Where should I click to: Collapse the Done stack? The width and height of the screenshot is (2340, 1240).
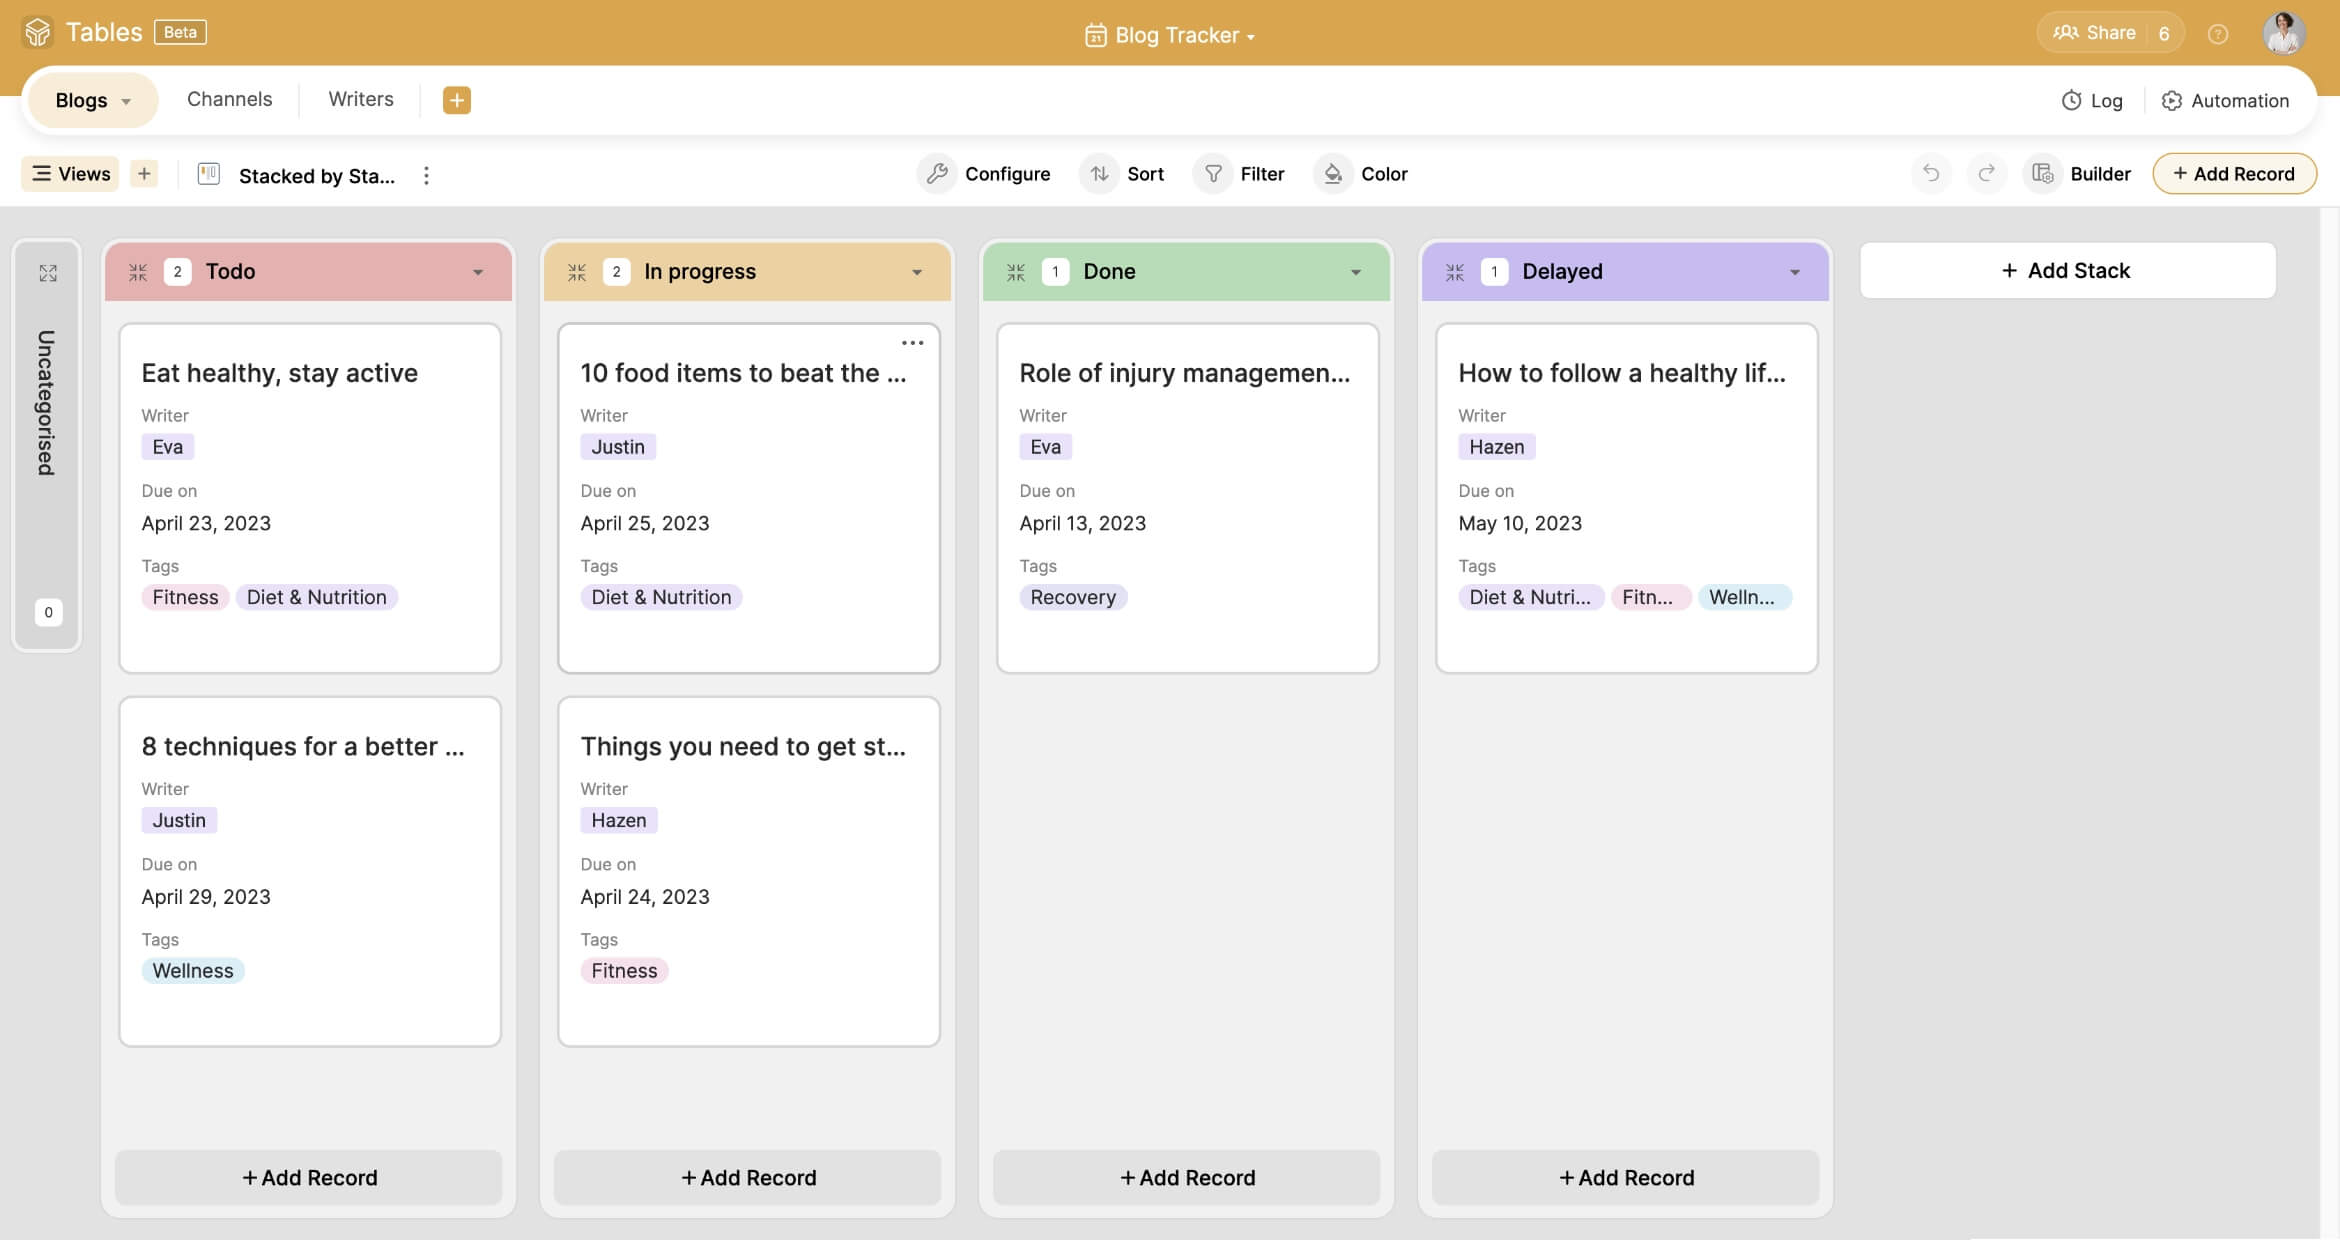pyautogui.click(x=1016, y=272)
